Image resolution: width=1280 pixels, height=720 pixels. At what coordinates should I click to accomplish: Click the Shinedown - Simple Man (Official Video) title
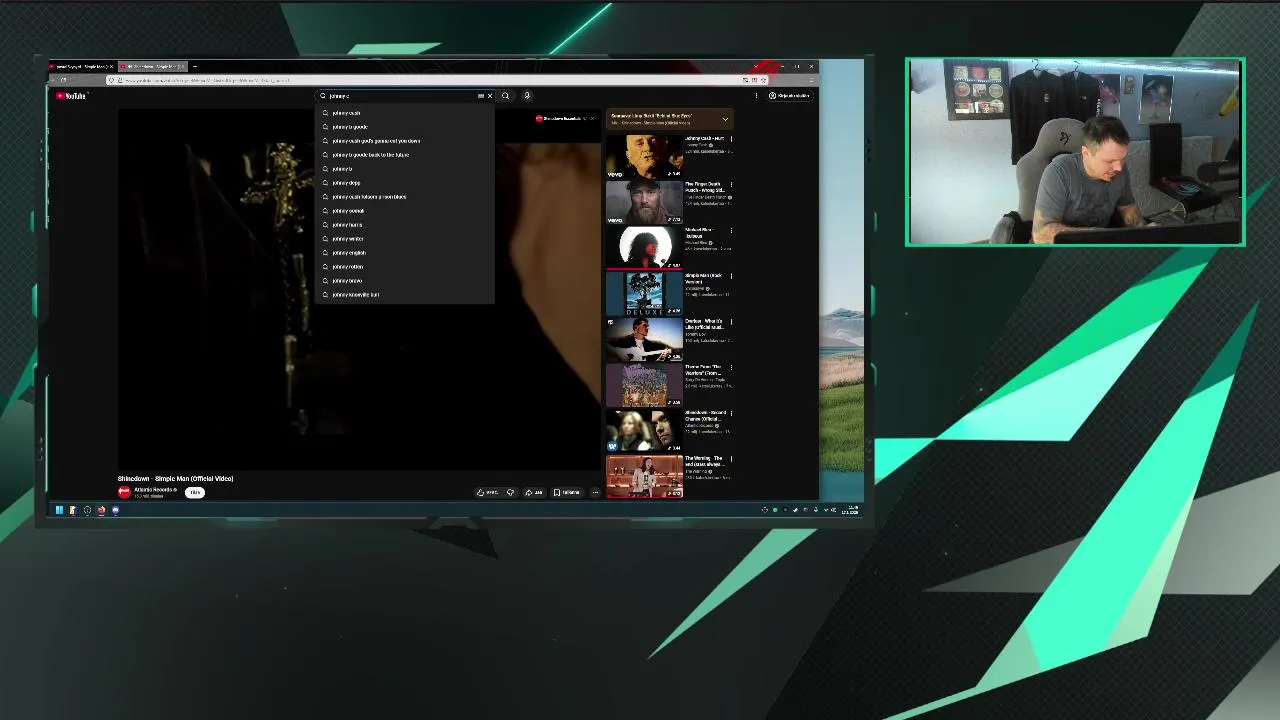click(175, 479)
